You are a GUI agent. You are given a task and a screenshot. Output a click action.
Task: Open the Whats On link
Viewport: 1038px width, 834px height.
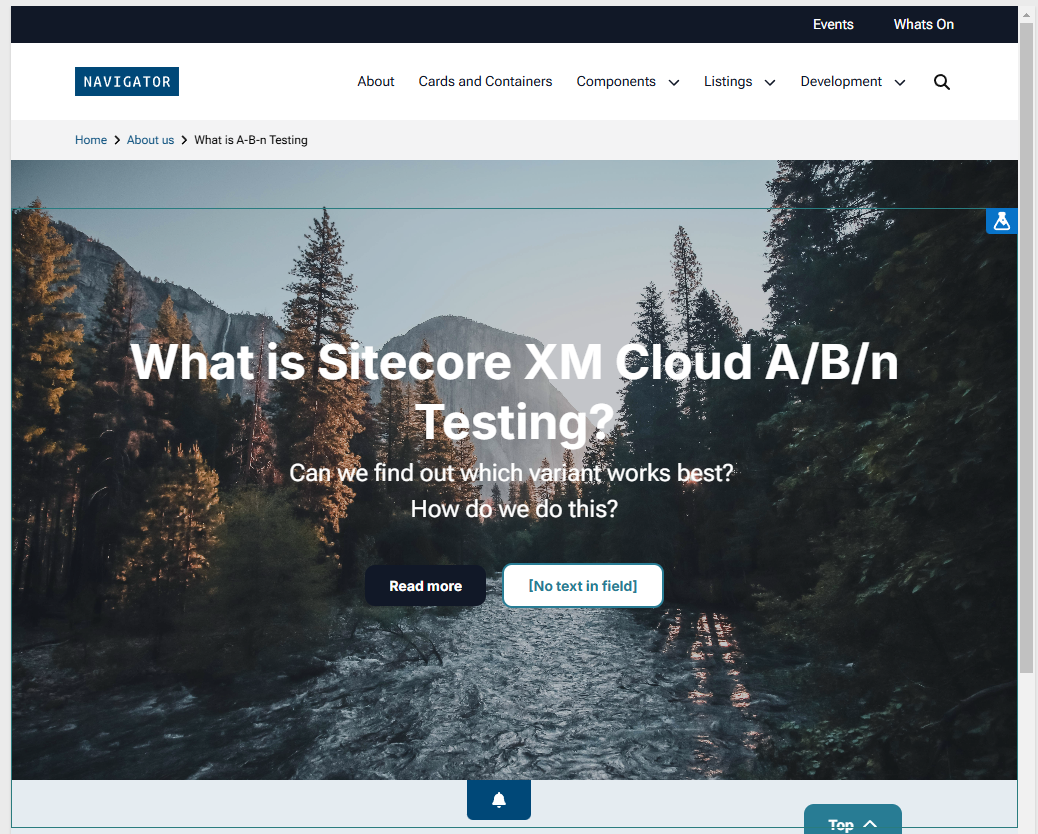(x=923, y=24)
